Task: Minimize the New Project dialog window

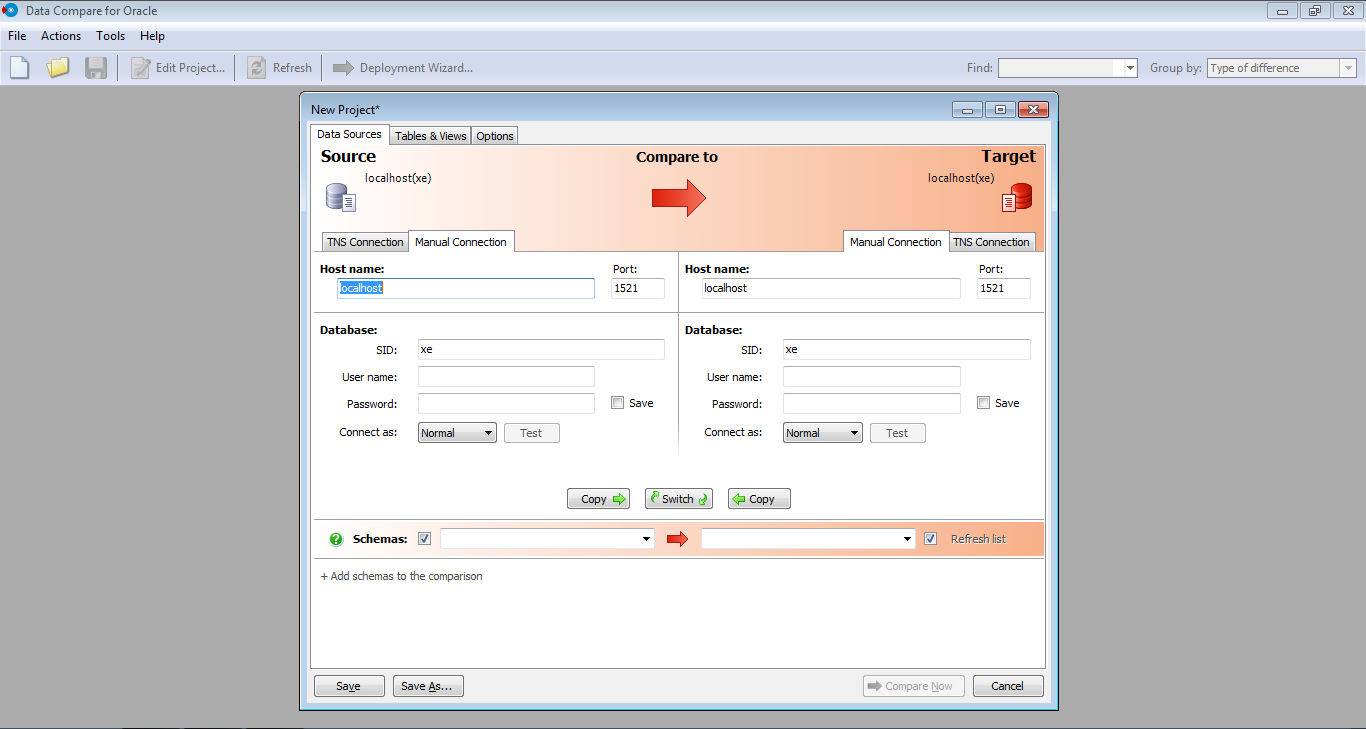Action: [x=967, y=110]
